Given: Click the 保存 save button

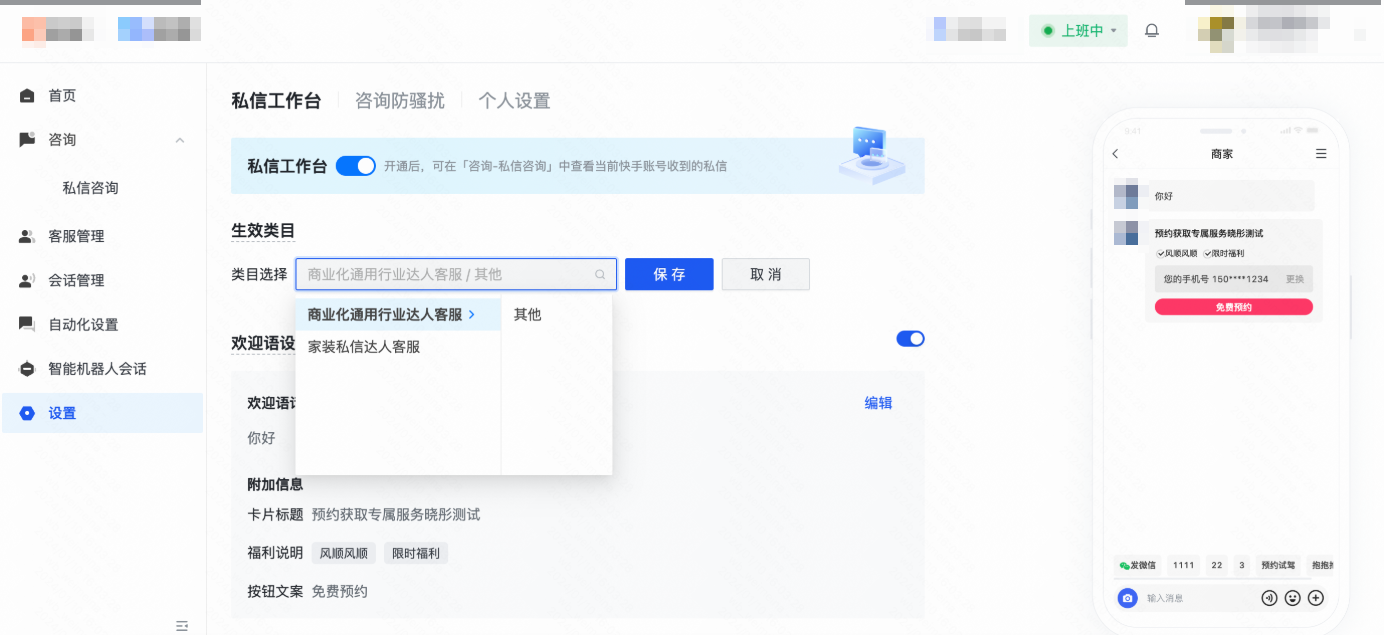Looking at the screenshot, I should coord(669,274).
